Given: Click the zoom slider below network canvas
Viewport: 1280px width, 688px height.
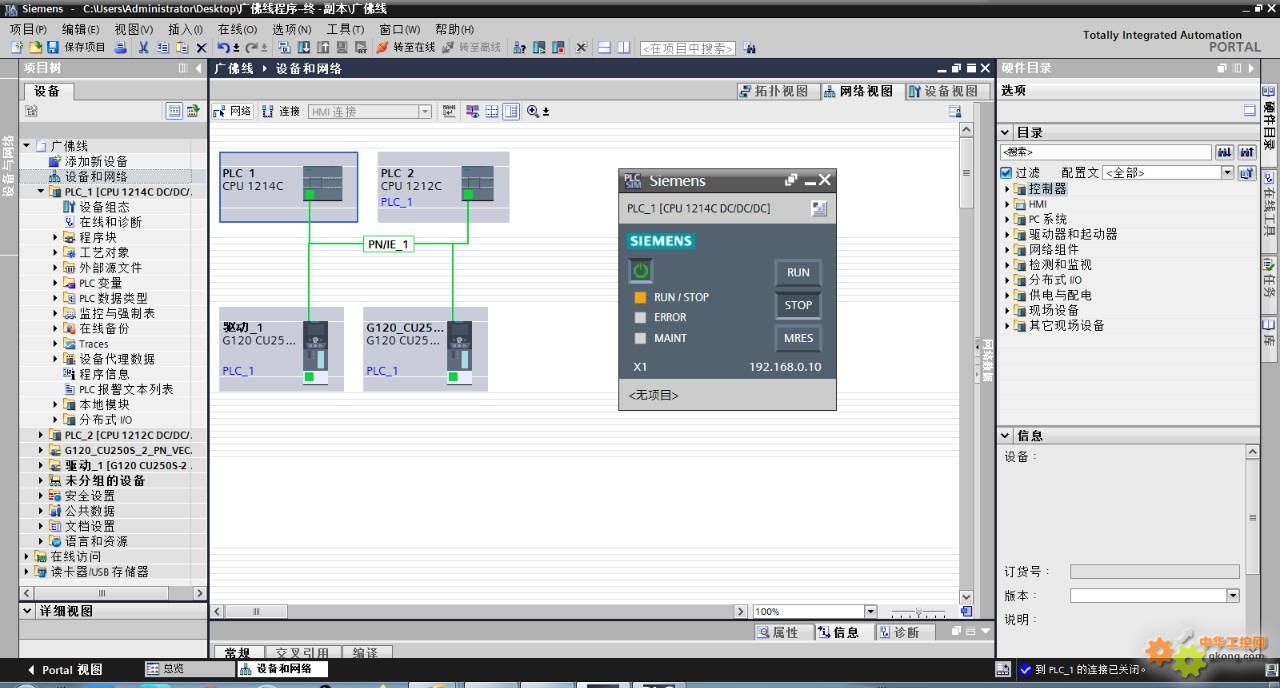Looking at the screenshot, I should point(917,612).
